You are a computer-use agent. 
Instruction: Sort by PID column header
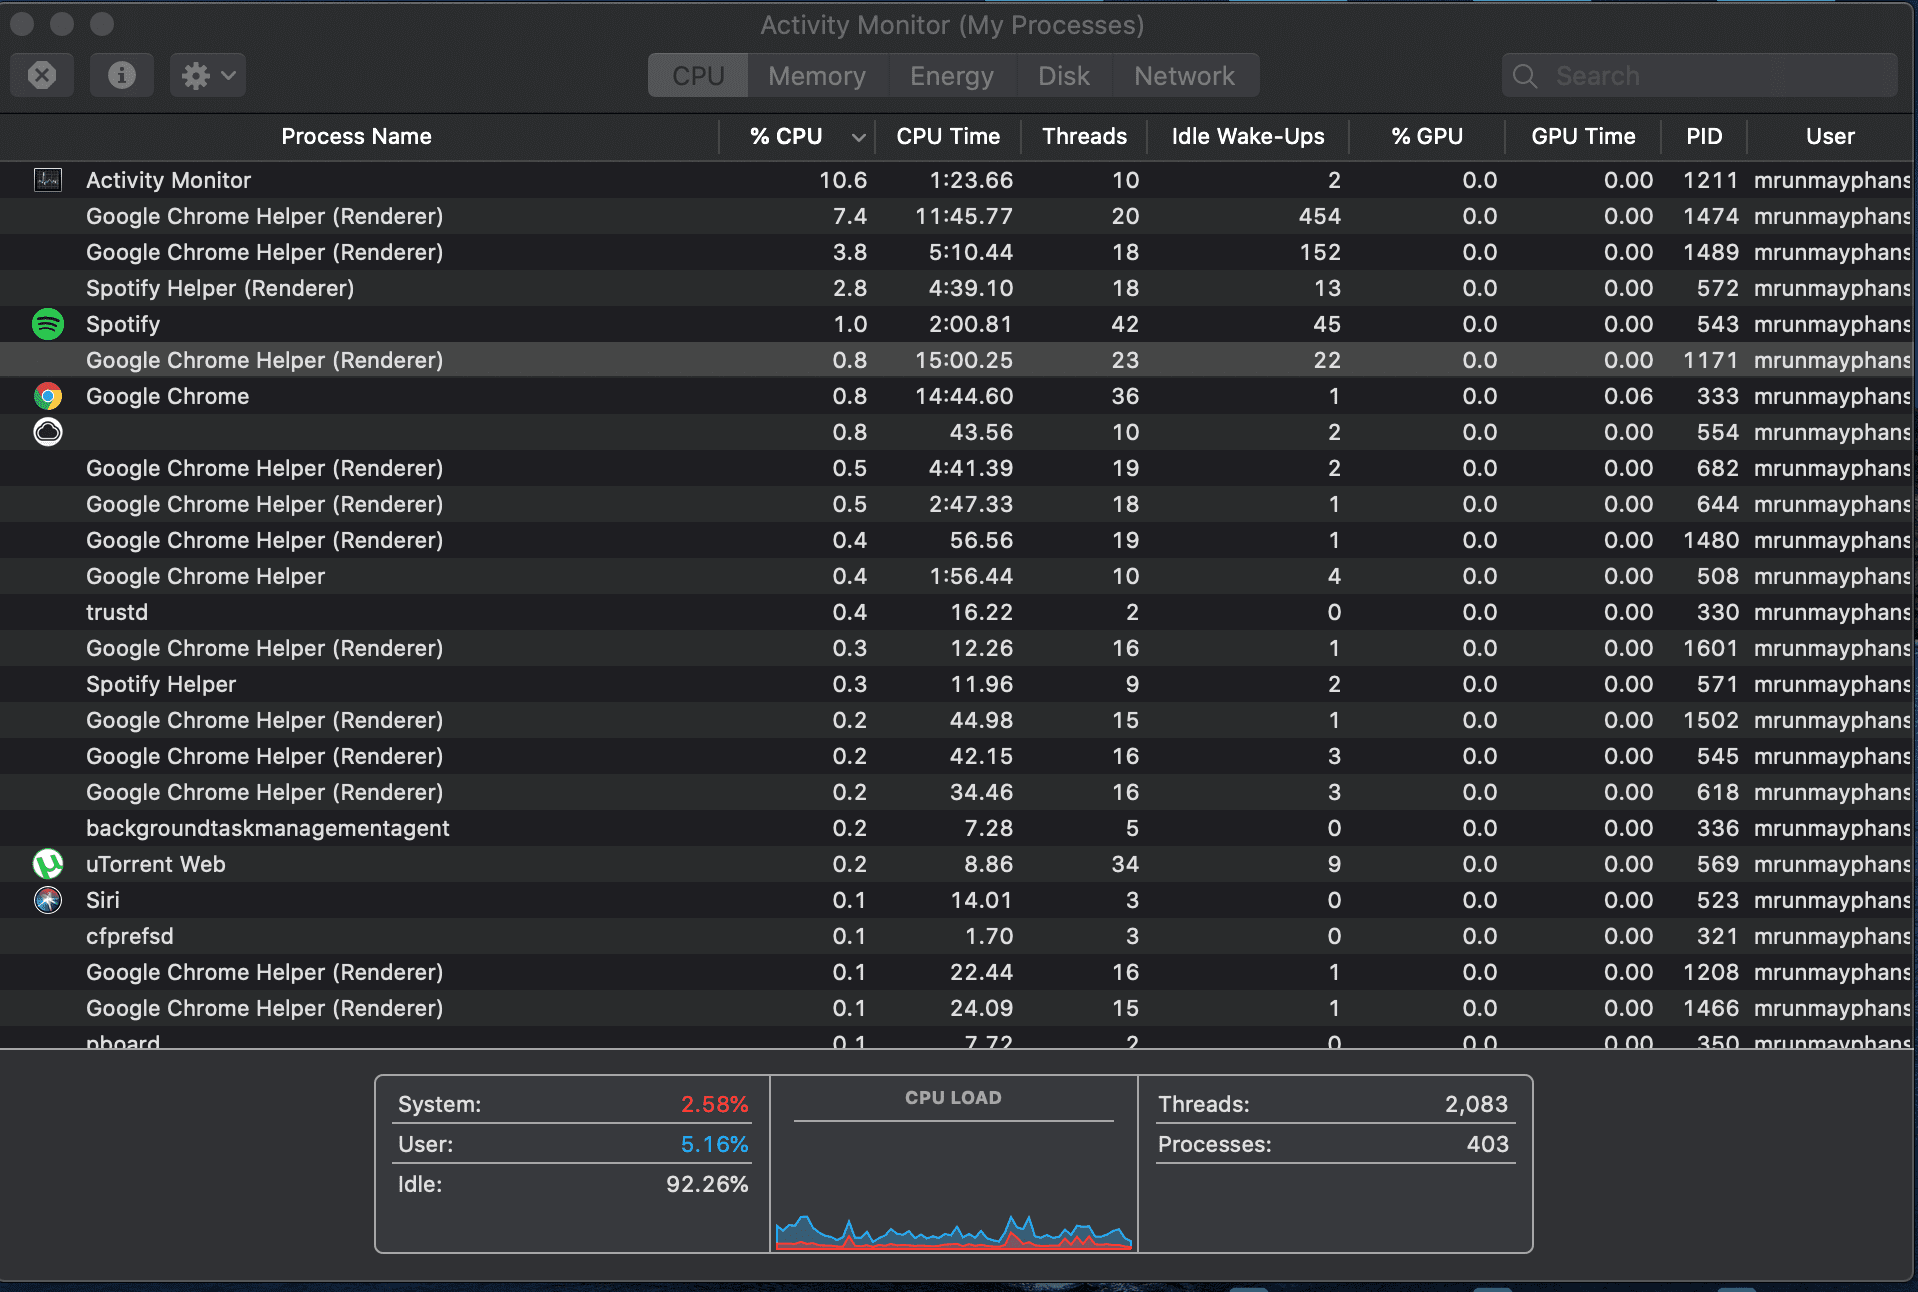pyautogui.click(x=1704, y=136)
